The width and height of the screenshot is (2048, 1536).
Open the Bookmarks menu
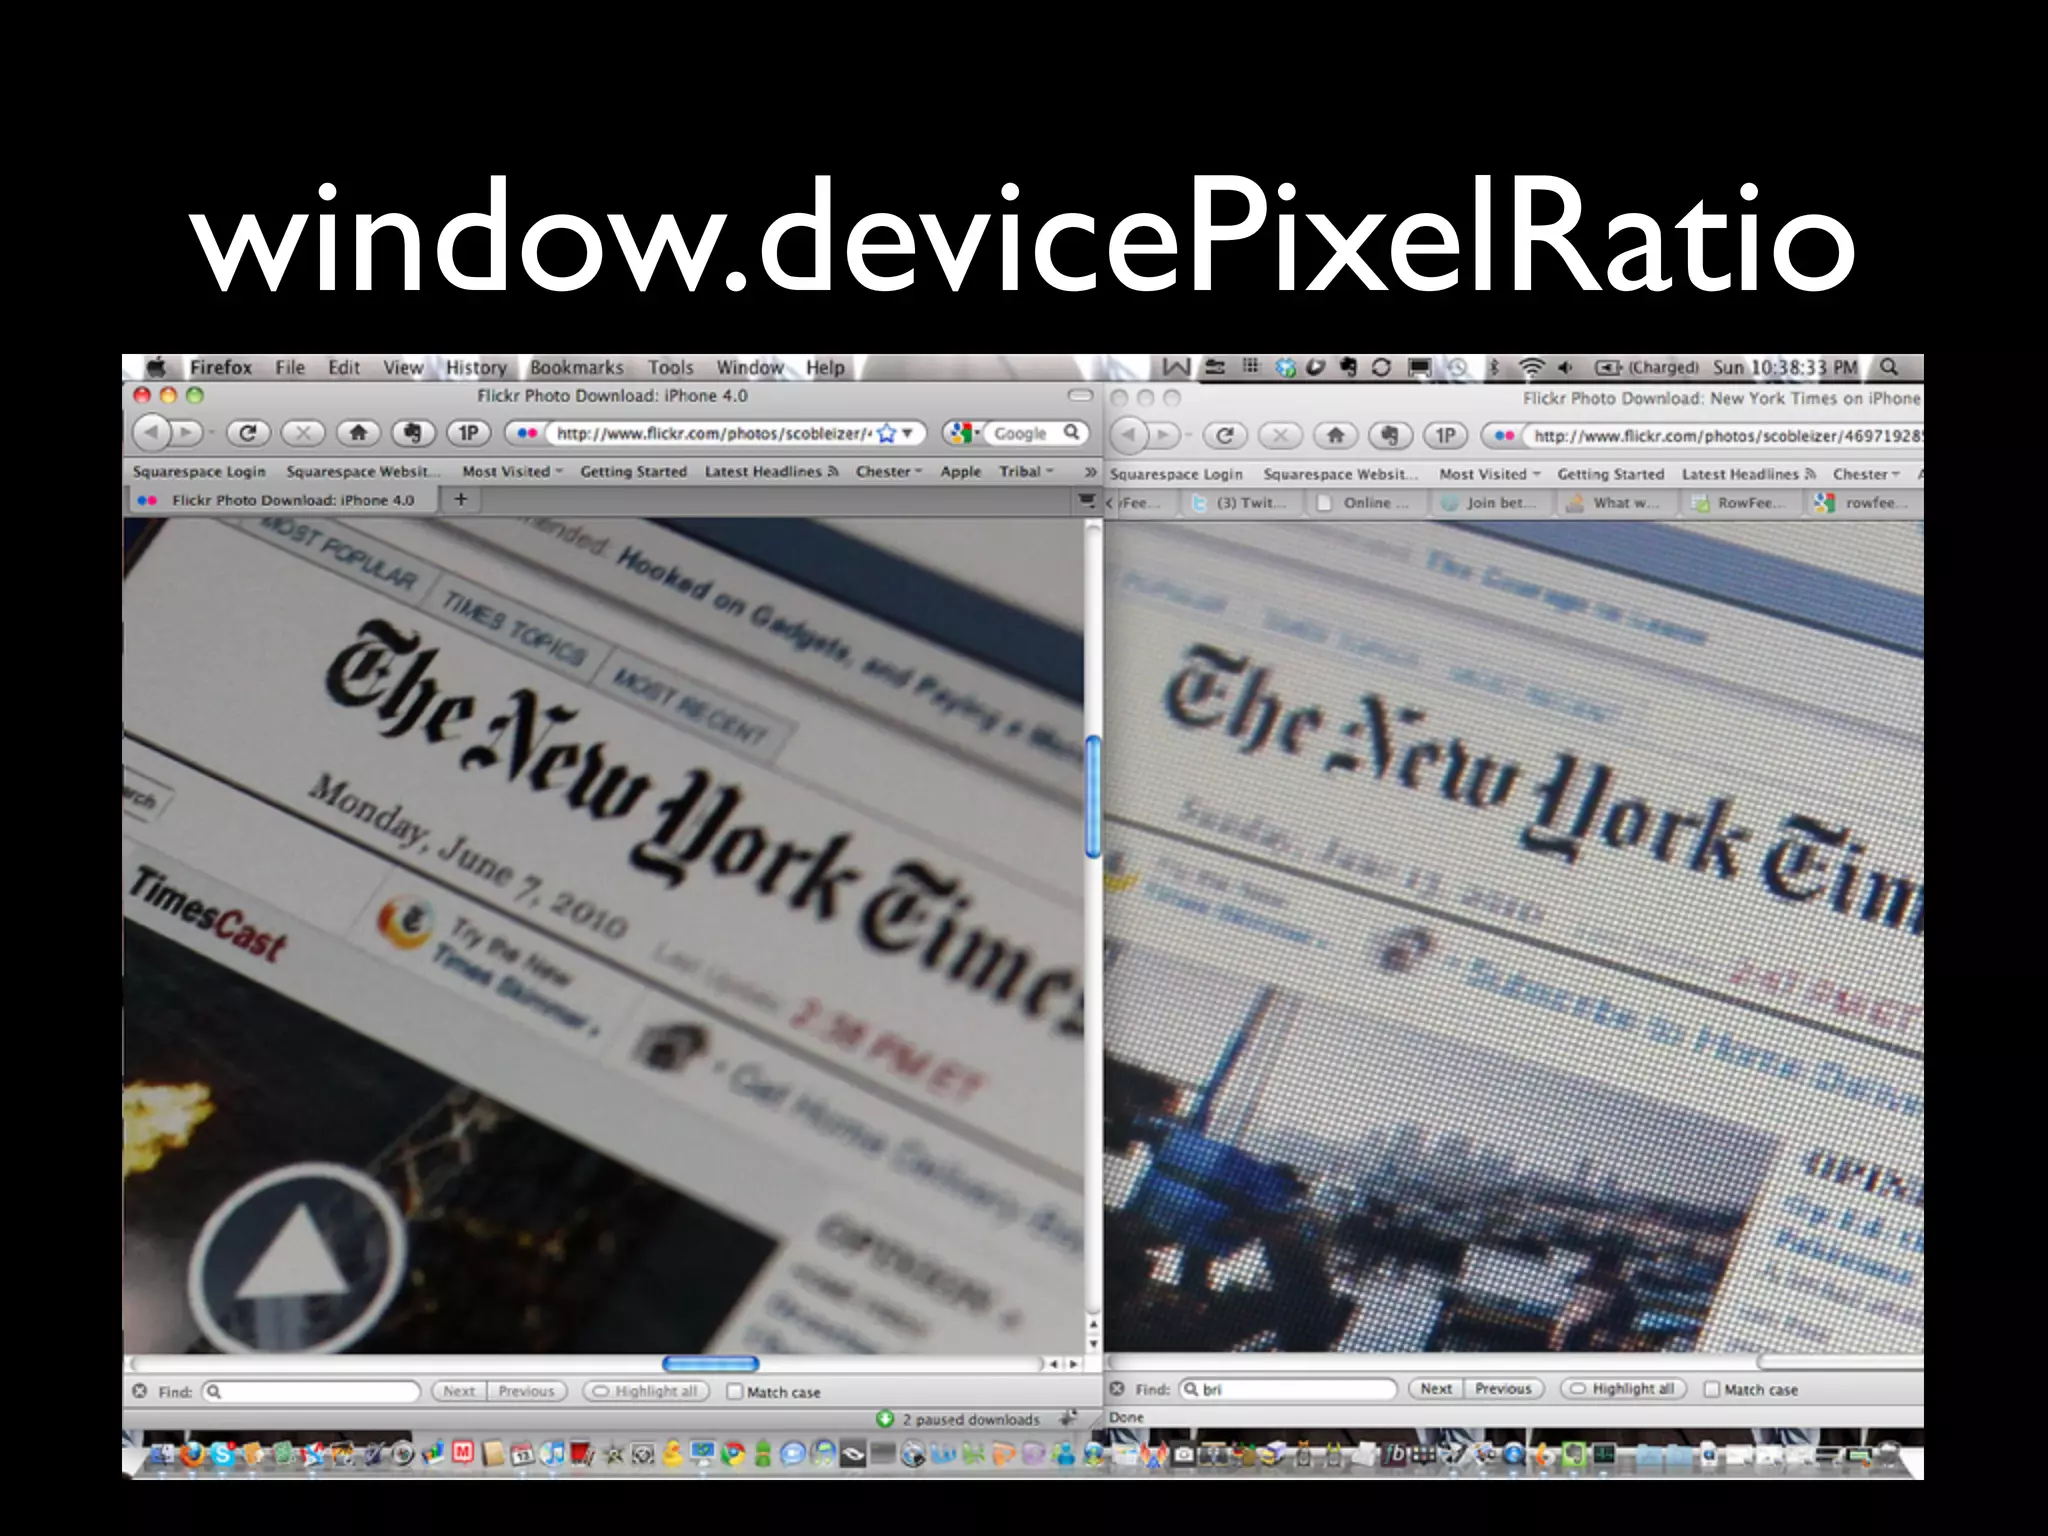576,367
